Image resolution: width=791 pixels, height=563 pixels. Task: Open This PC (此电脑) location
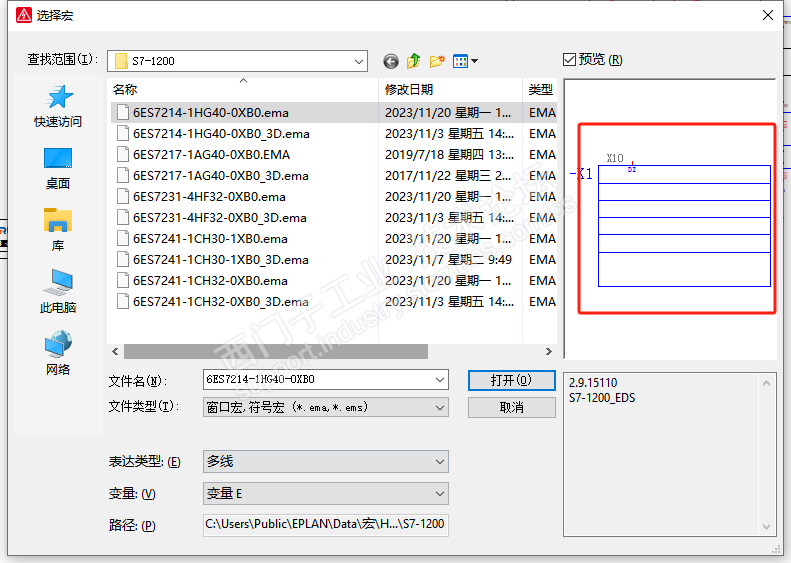58,292
